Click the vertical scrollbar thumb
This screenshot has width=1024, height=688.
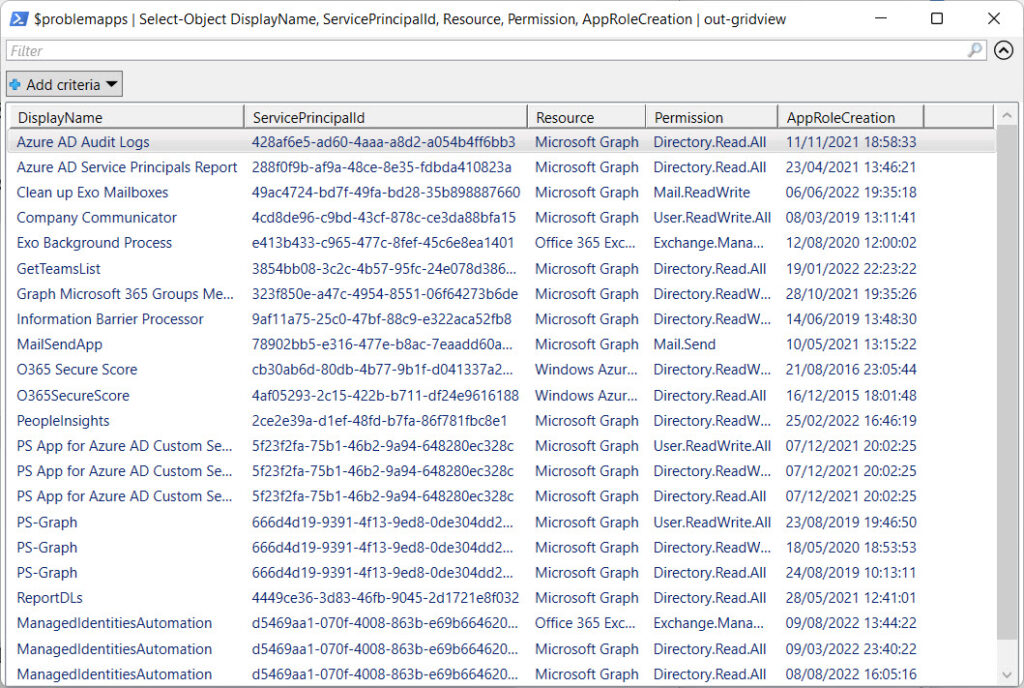coord(1007,383)
